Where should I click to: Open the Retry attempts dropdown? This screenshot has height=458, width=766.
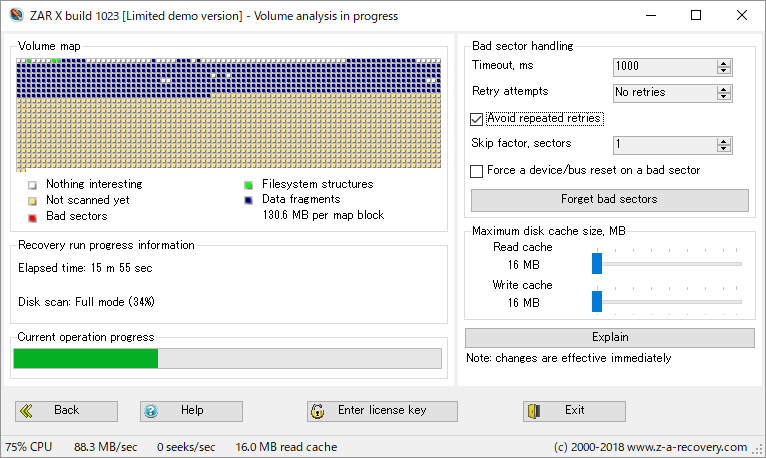pyautogui.click(x=724, y=93)
